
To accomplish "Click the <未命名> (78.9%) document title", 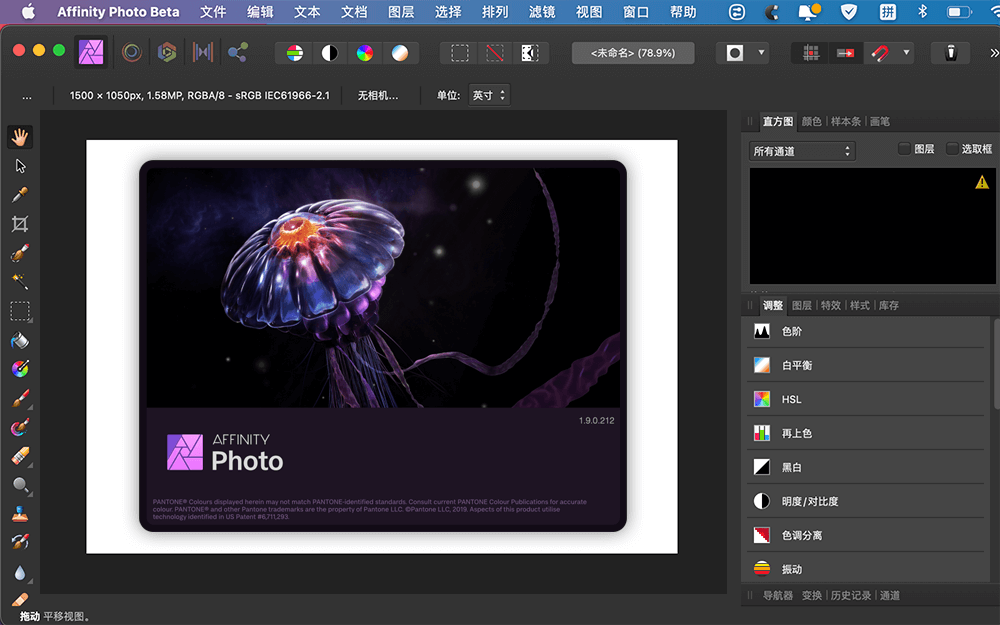I will 633,53.
